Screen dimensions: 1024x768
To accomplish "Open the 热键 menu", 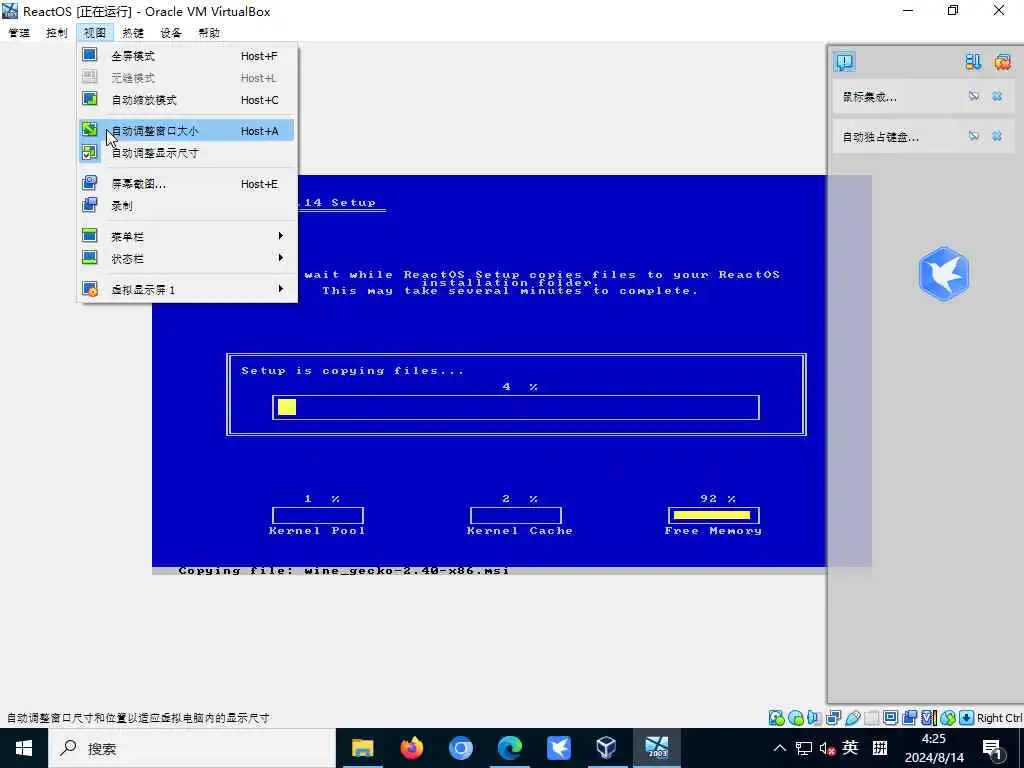I will [133, 33].
